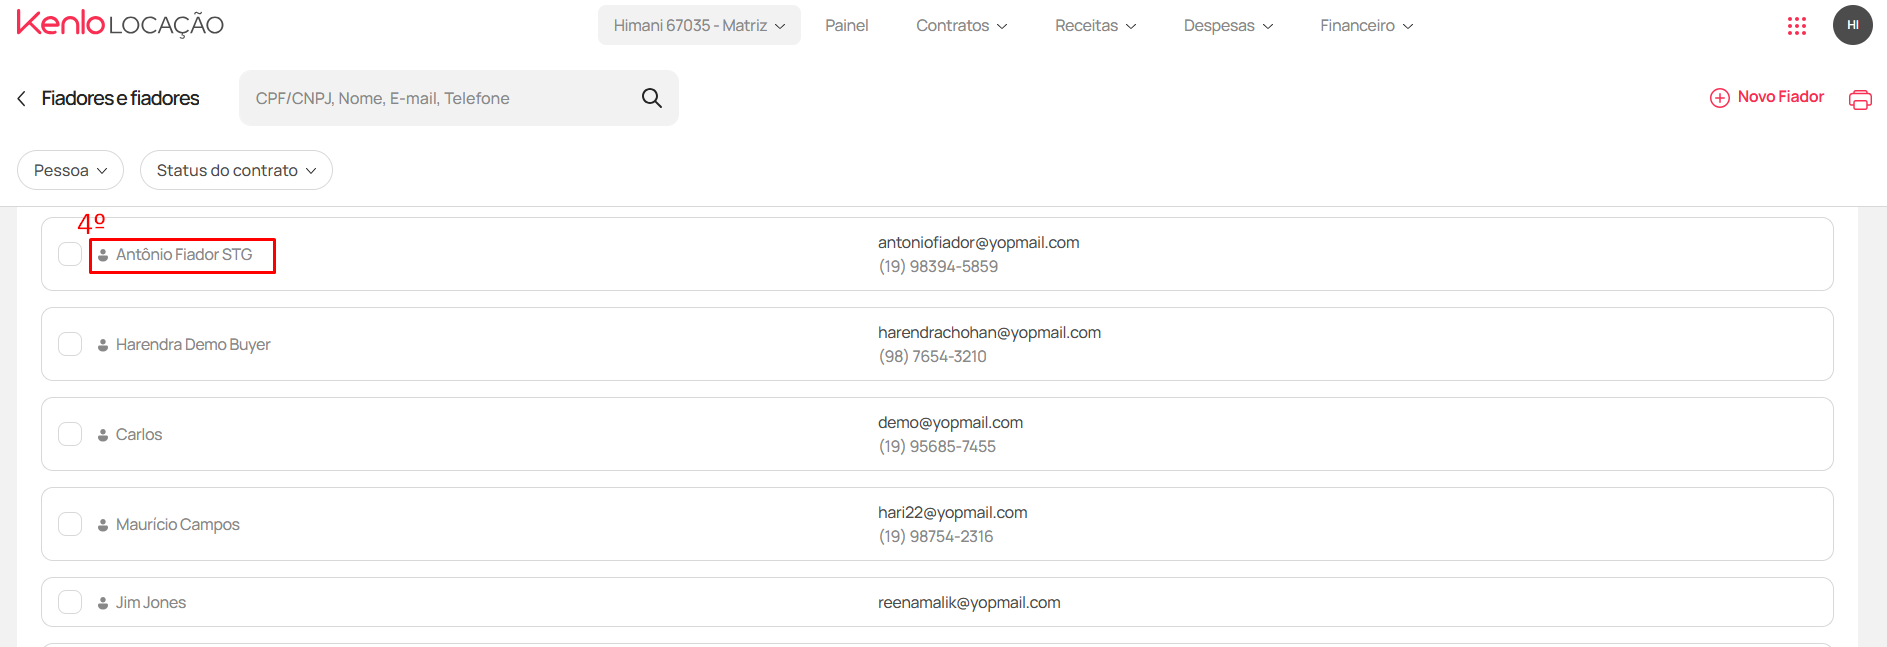Click the Novo Fiador button
Image resolution: width=1887 pixels, height=647 pixels.
pyautogui.click(x=1767, y=97)
